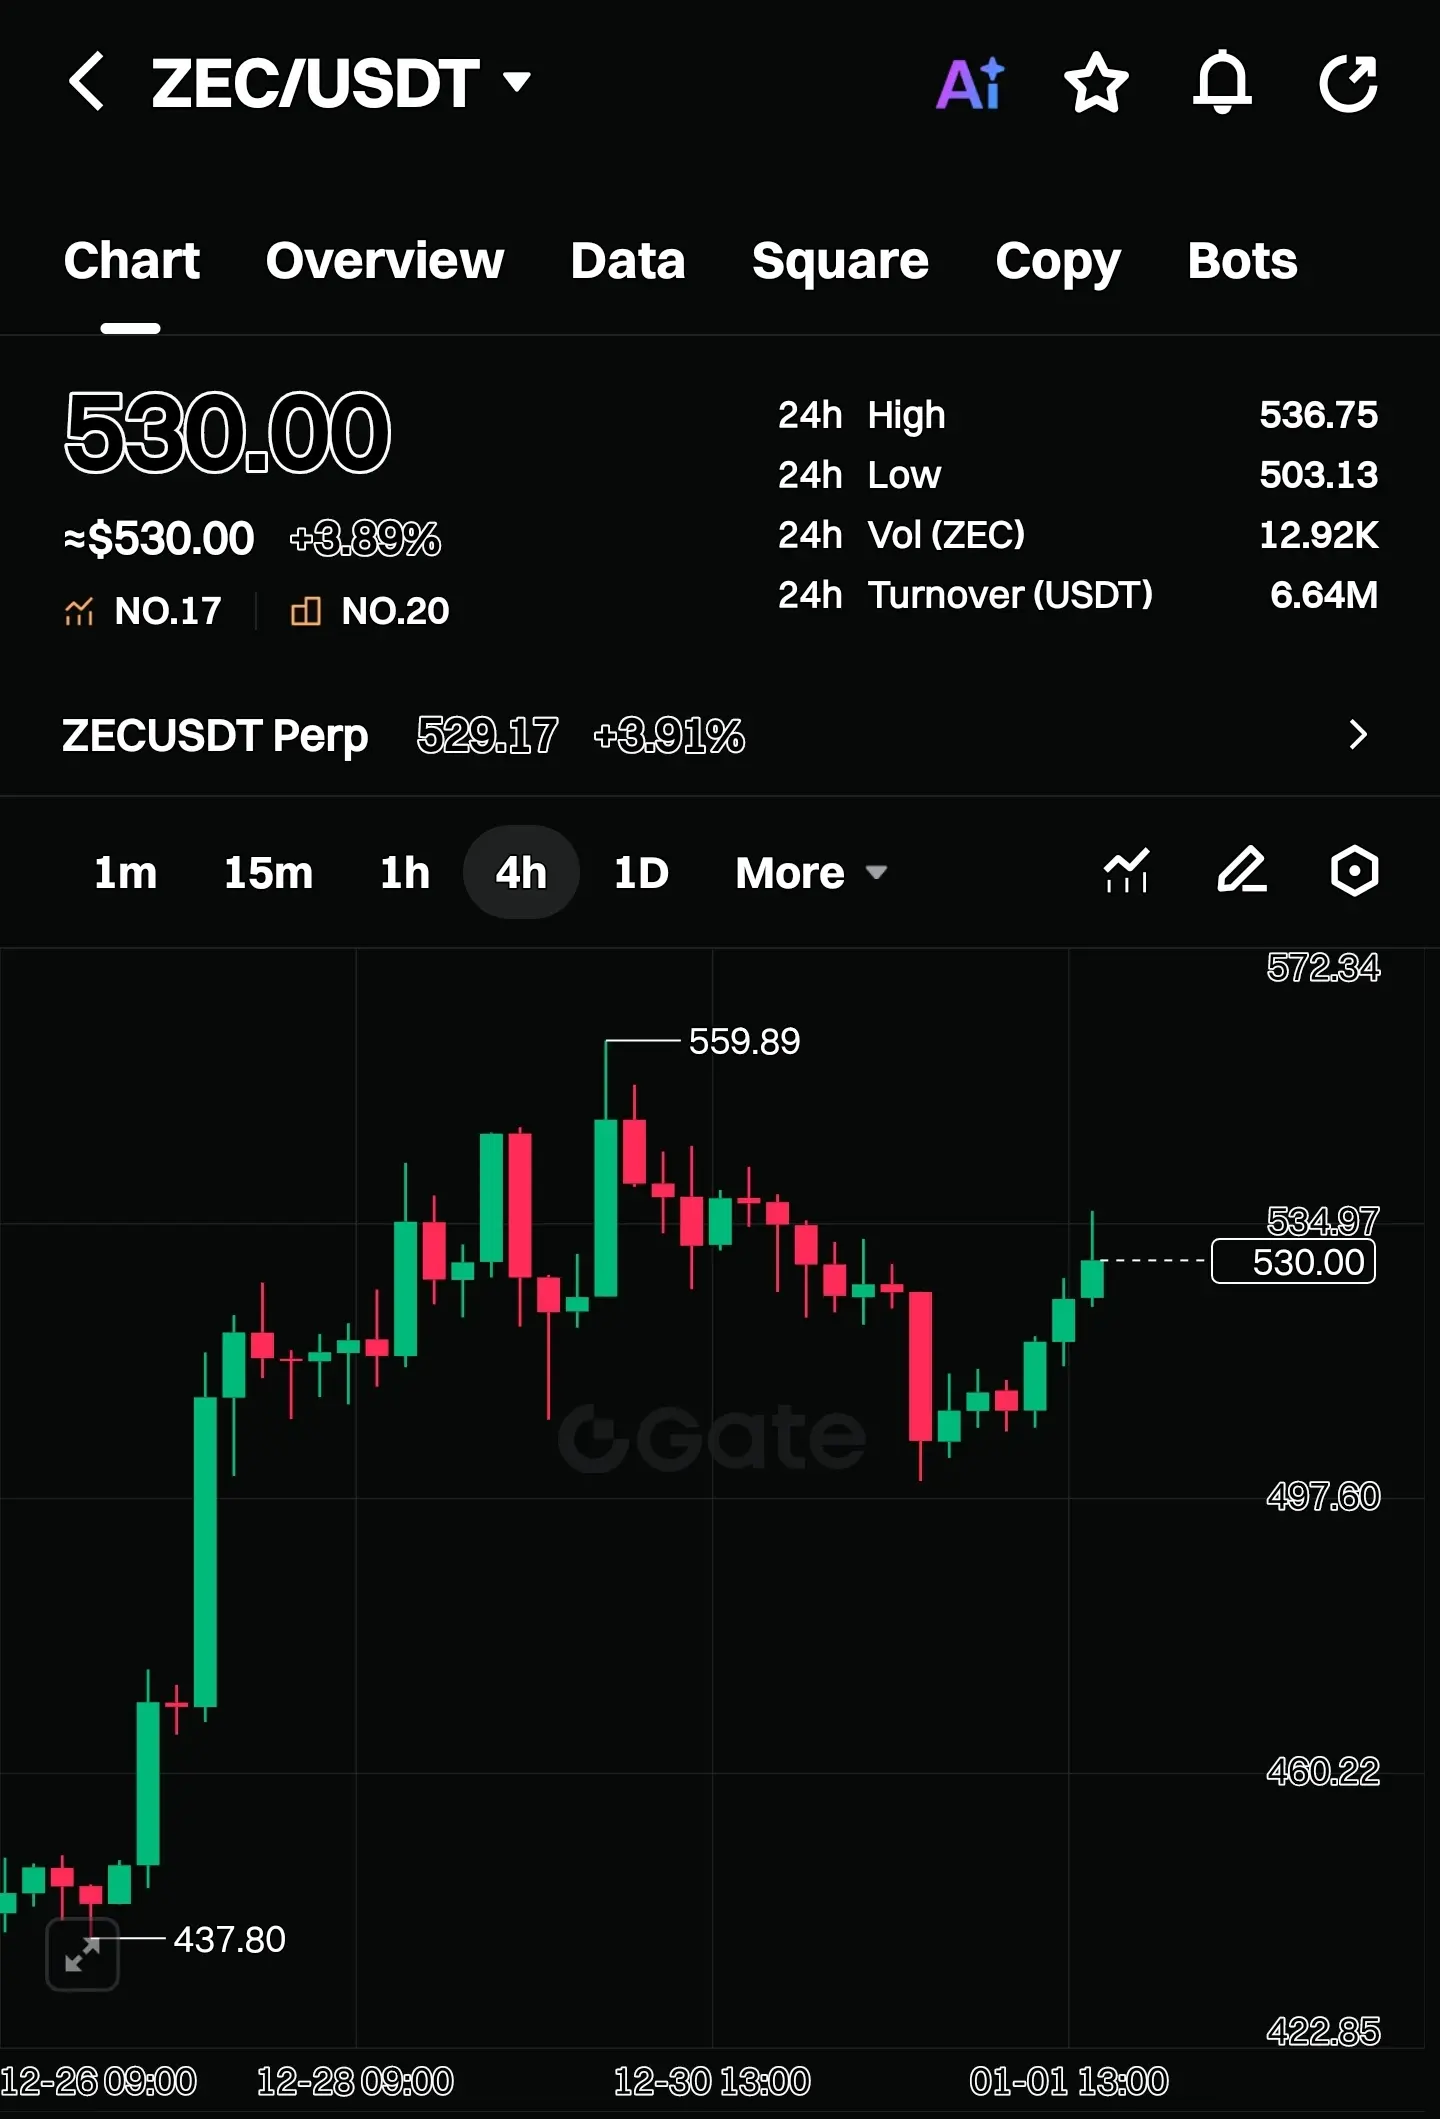Tap the NO.20 ranking label
Screen dimensions: 1440x2119
click(395, 611)
